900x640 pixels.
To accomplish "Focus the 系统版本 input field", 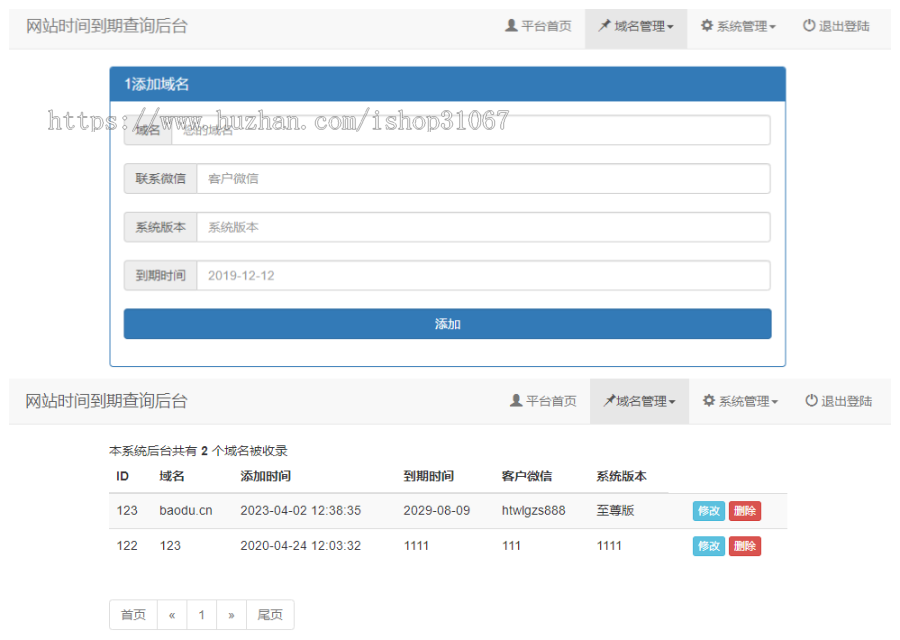I will pyautogui.click(x=483, y=227).
